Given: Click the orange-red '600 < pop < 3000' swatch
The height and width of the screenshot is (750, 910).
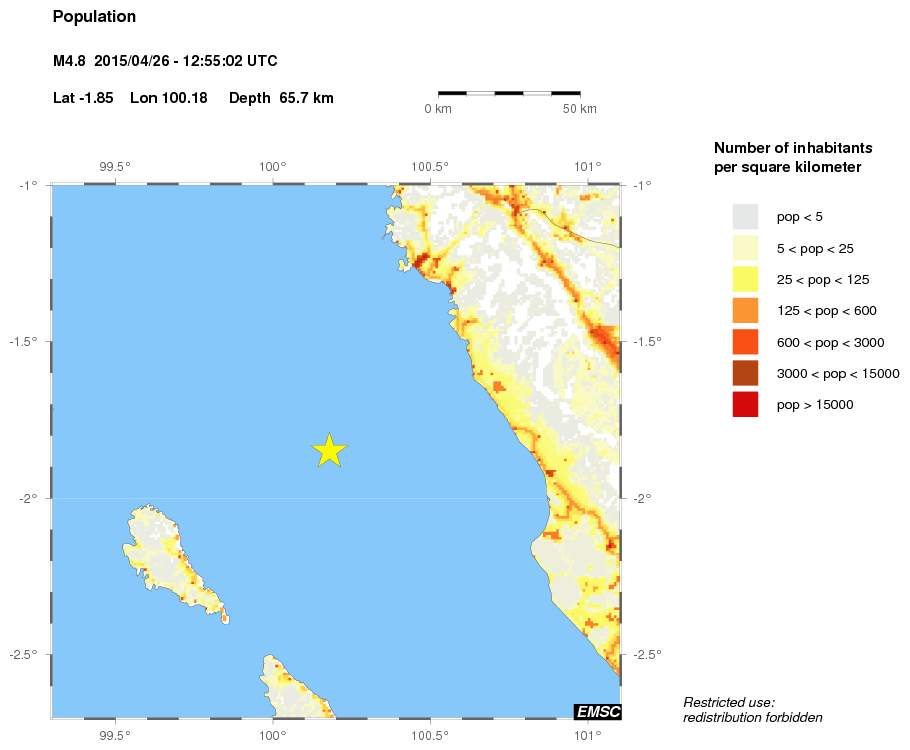Looking at the screenshot, I should [745, 342].
